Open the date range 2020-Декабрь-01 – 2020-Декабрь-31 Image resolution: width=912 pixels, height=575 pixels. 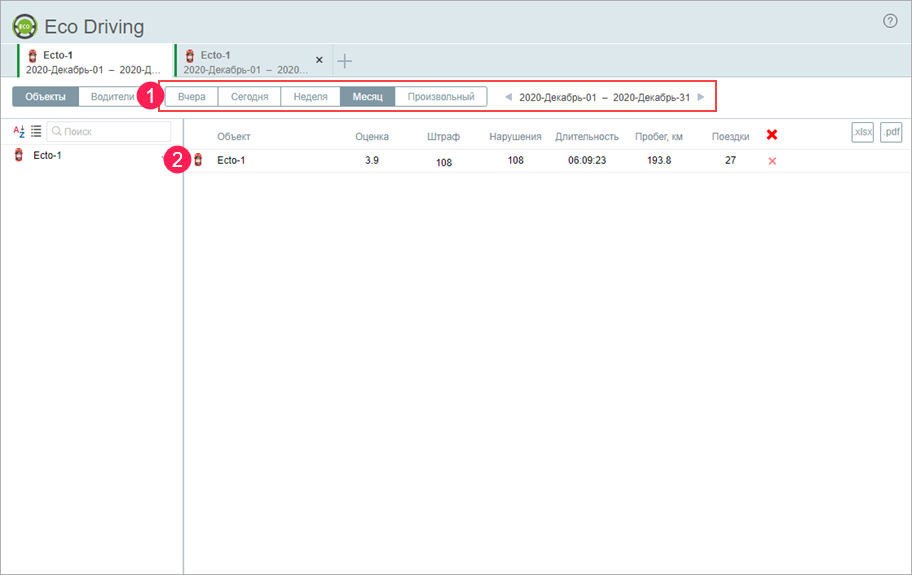(604, 97)
